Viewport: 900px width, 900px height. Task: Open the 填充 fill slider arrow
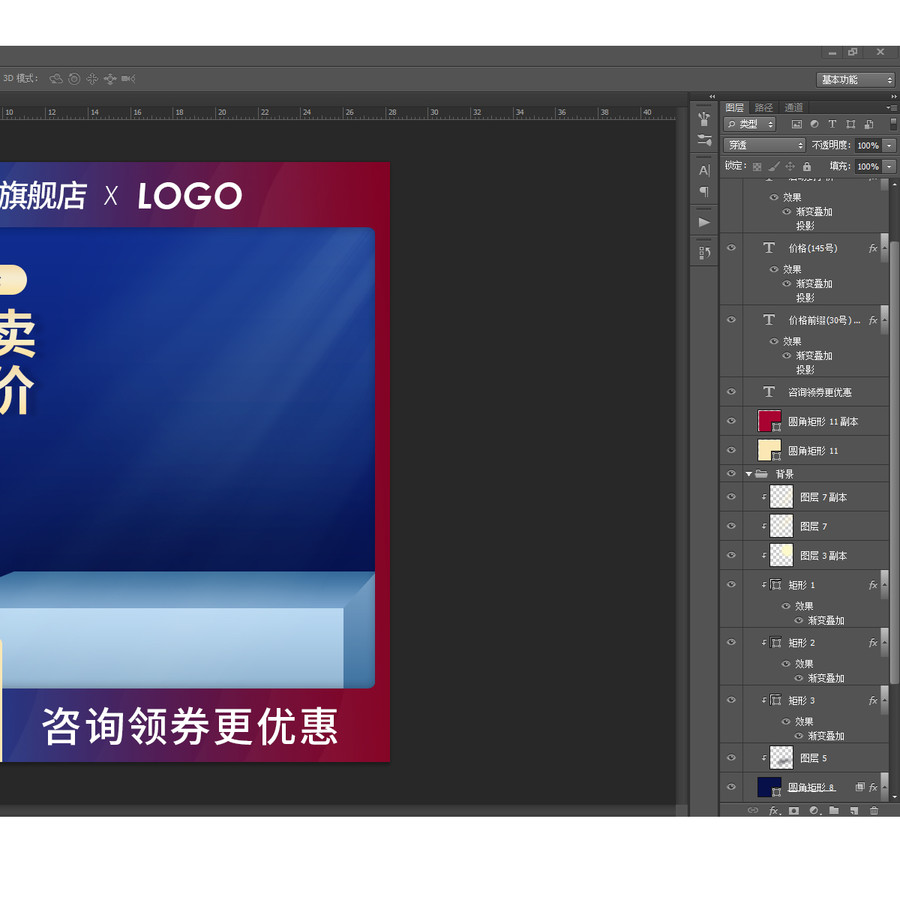tap(889, 166)
